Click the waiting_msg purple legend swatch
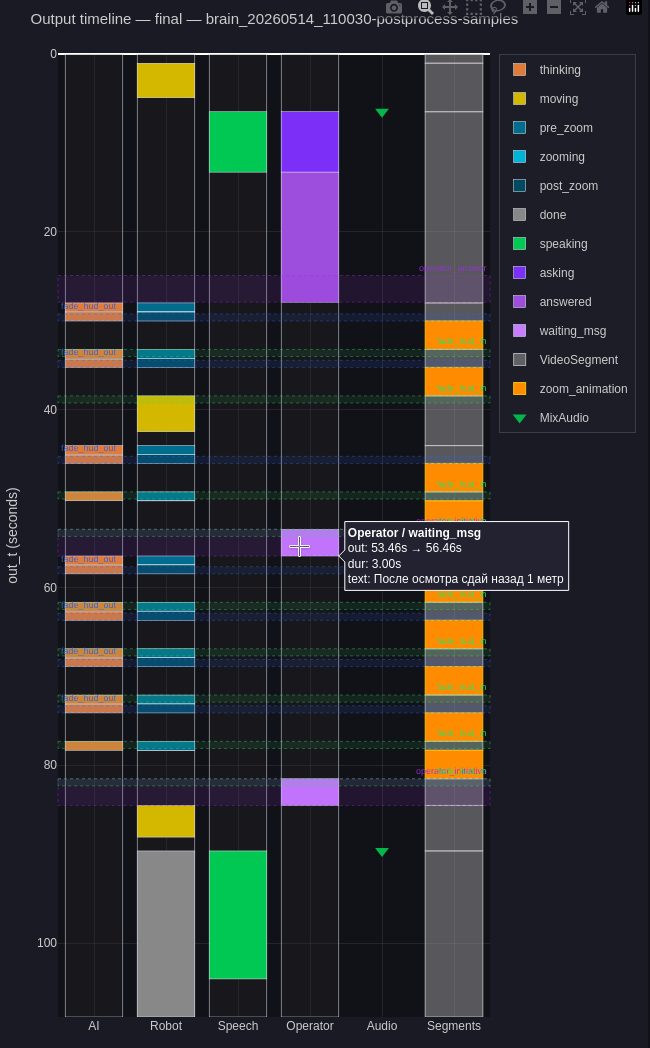This screenshot has height=1048, width=650. click(519, 331)
